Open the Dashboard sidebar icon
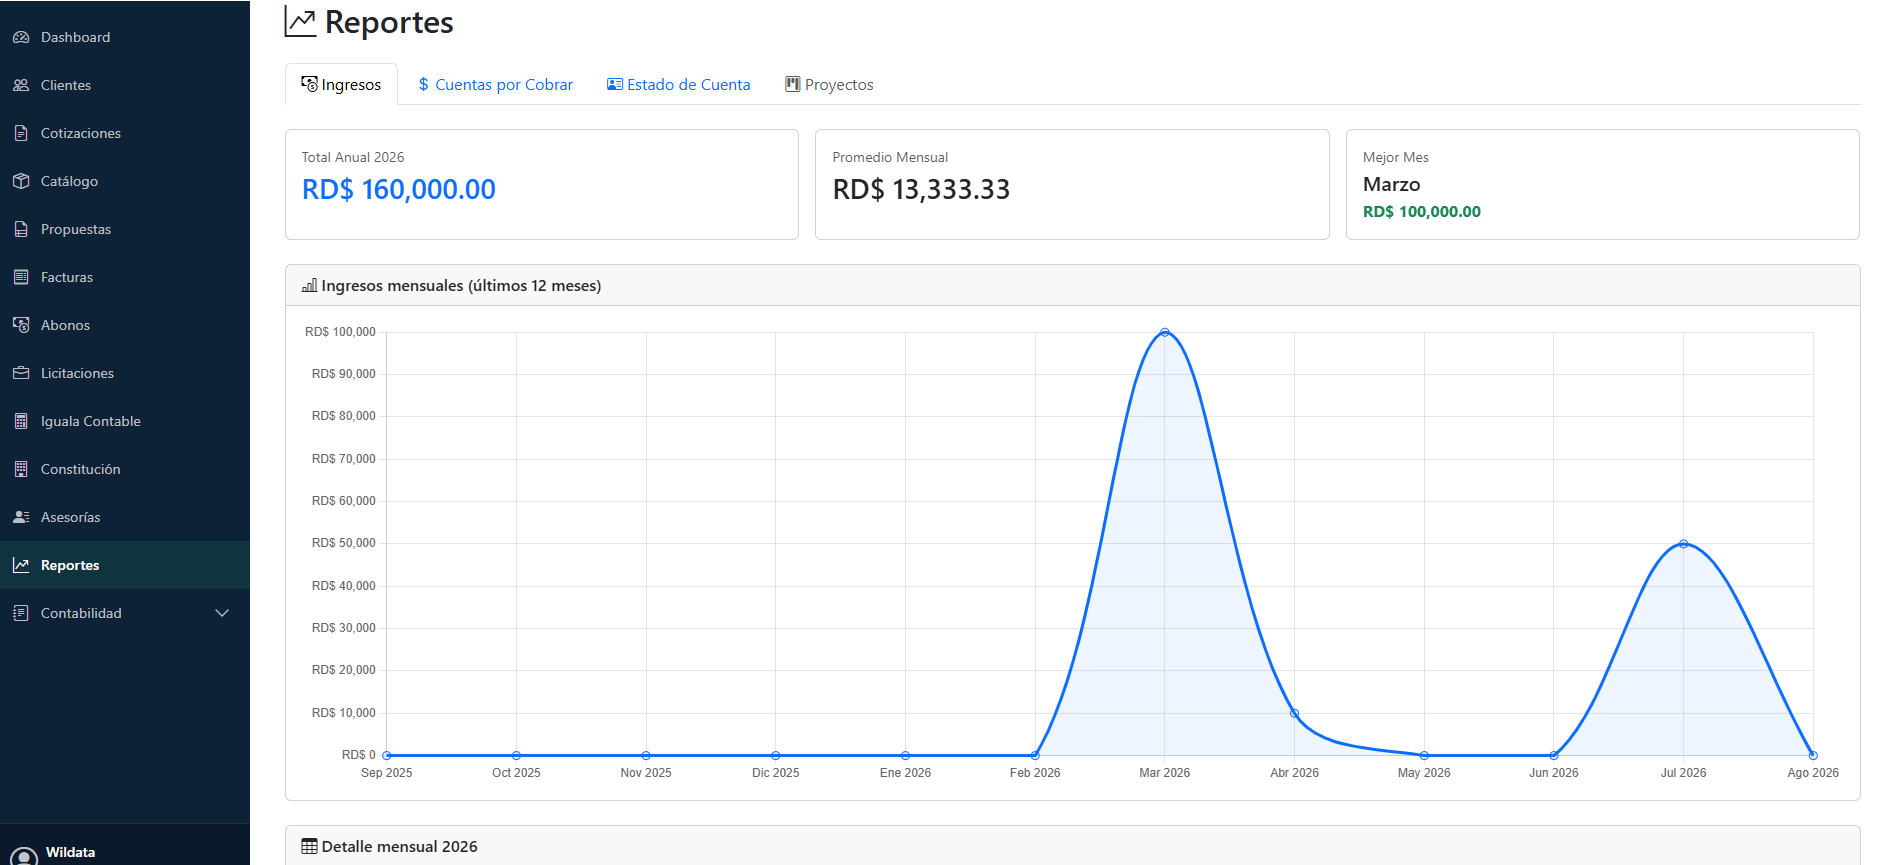1882x865 pixels. (x=21, y=37)
